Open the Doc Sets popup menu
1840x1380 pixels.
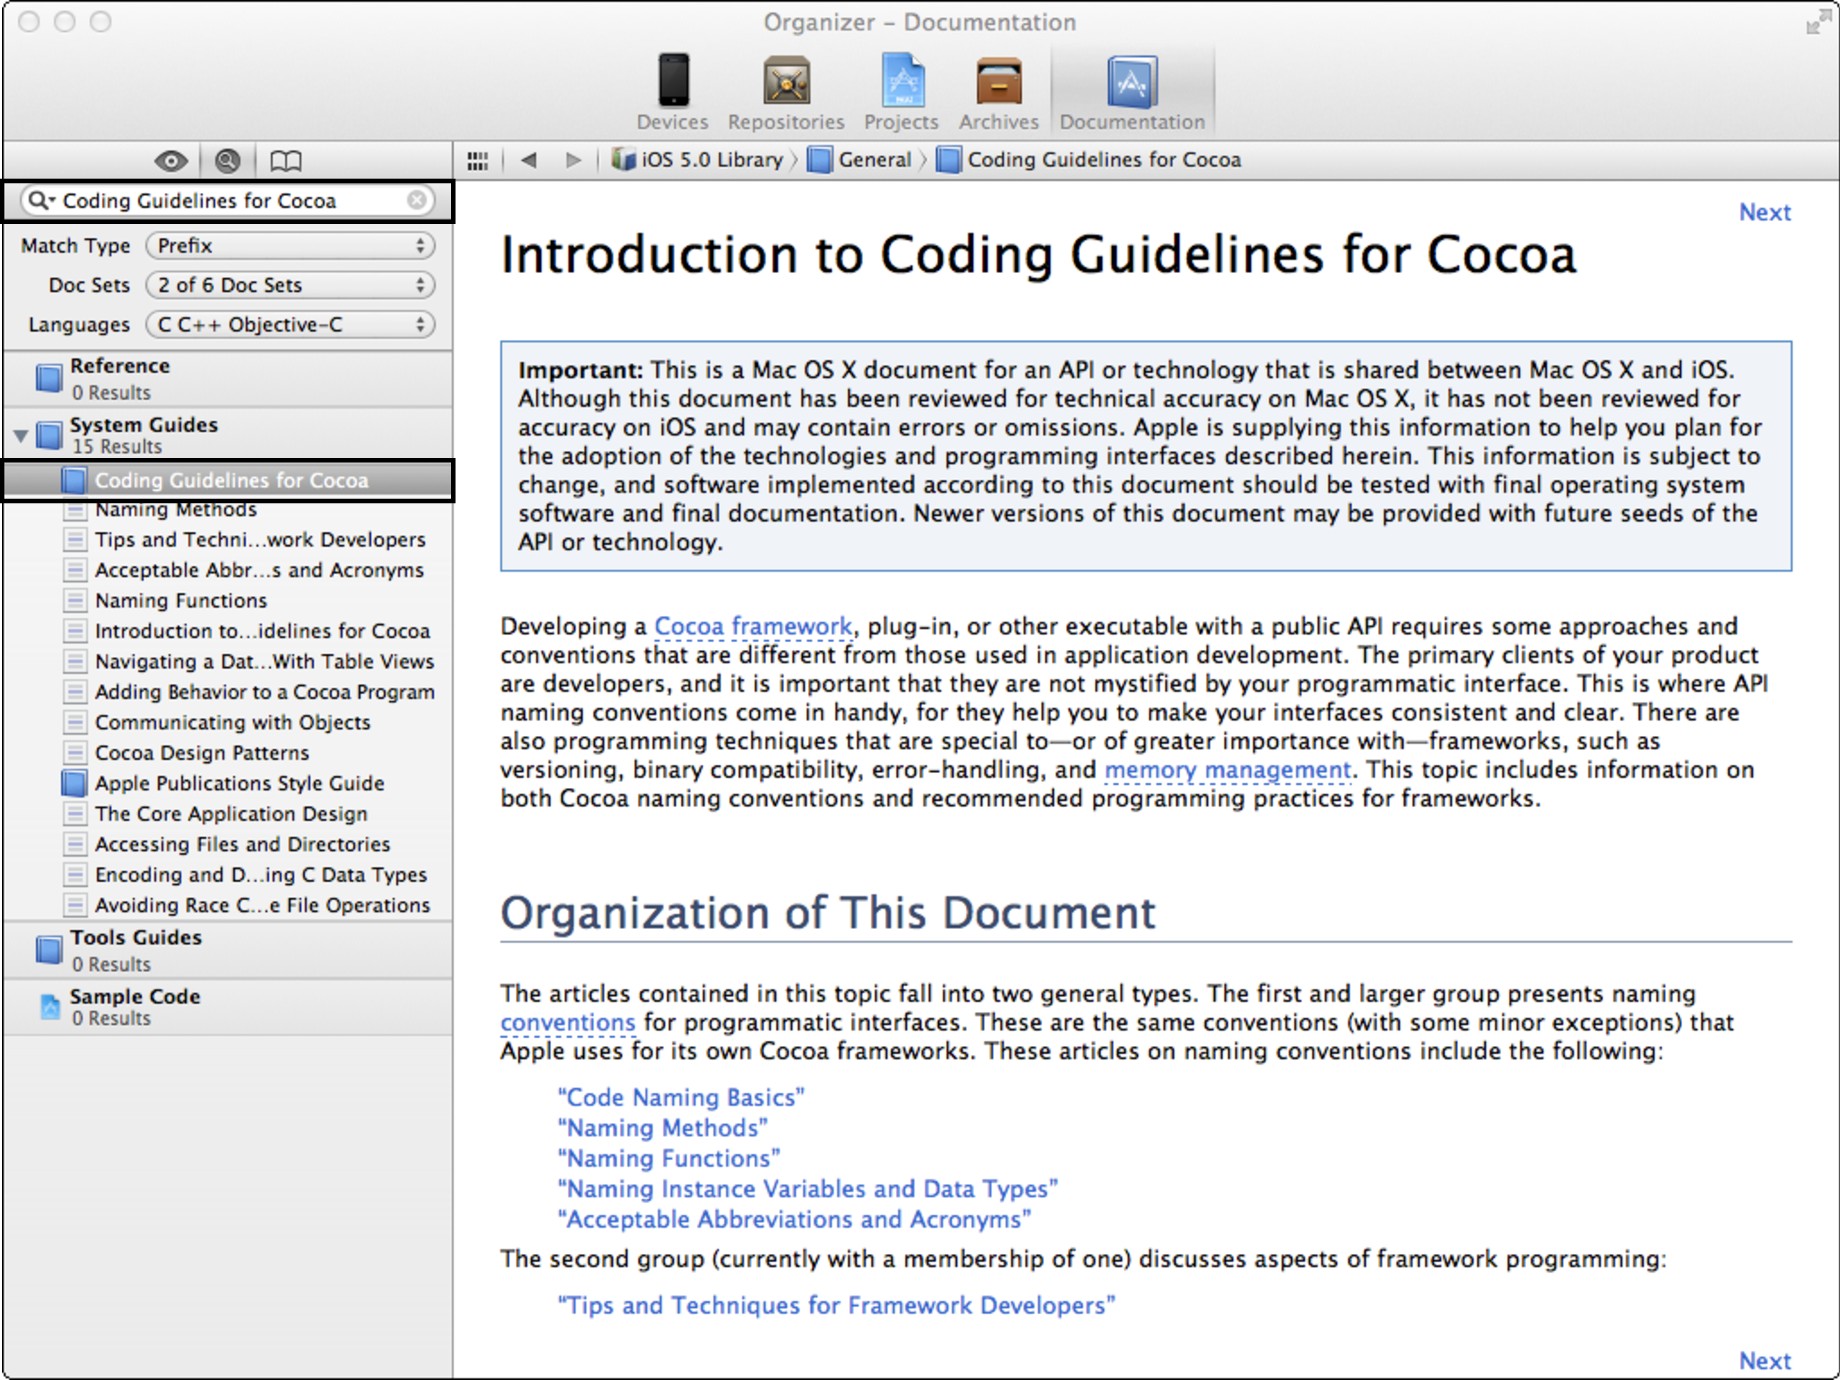[x=290, y=285]
